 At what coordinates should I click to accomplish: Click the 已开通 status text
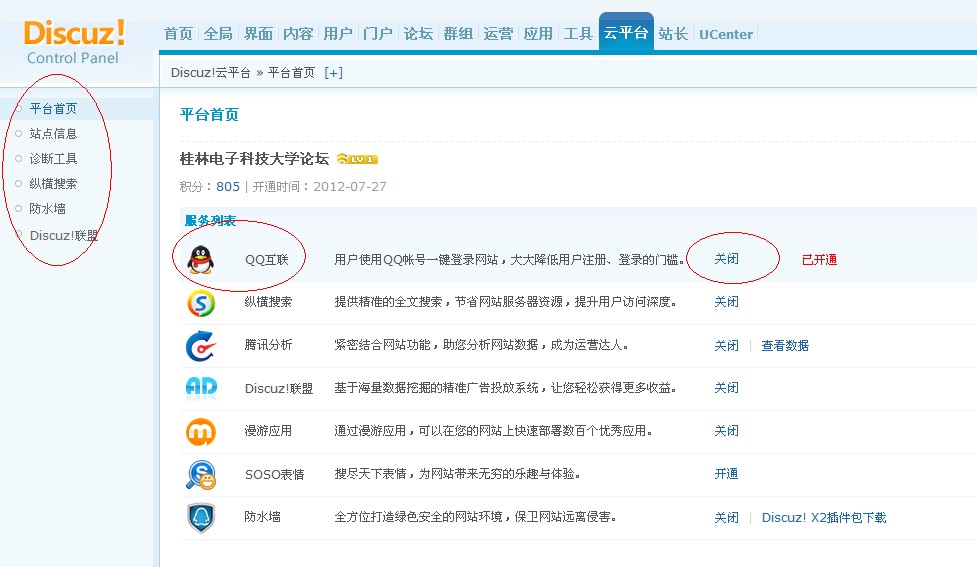819,259
